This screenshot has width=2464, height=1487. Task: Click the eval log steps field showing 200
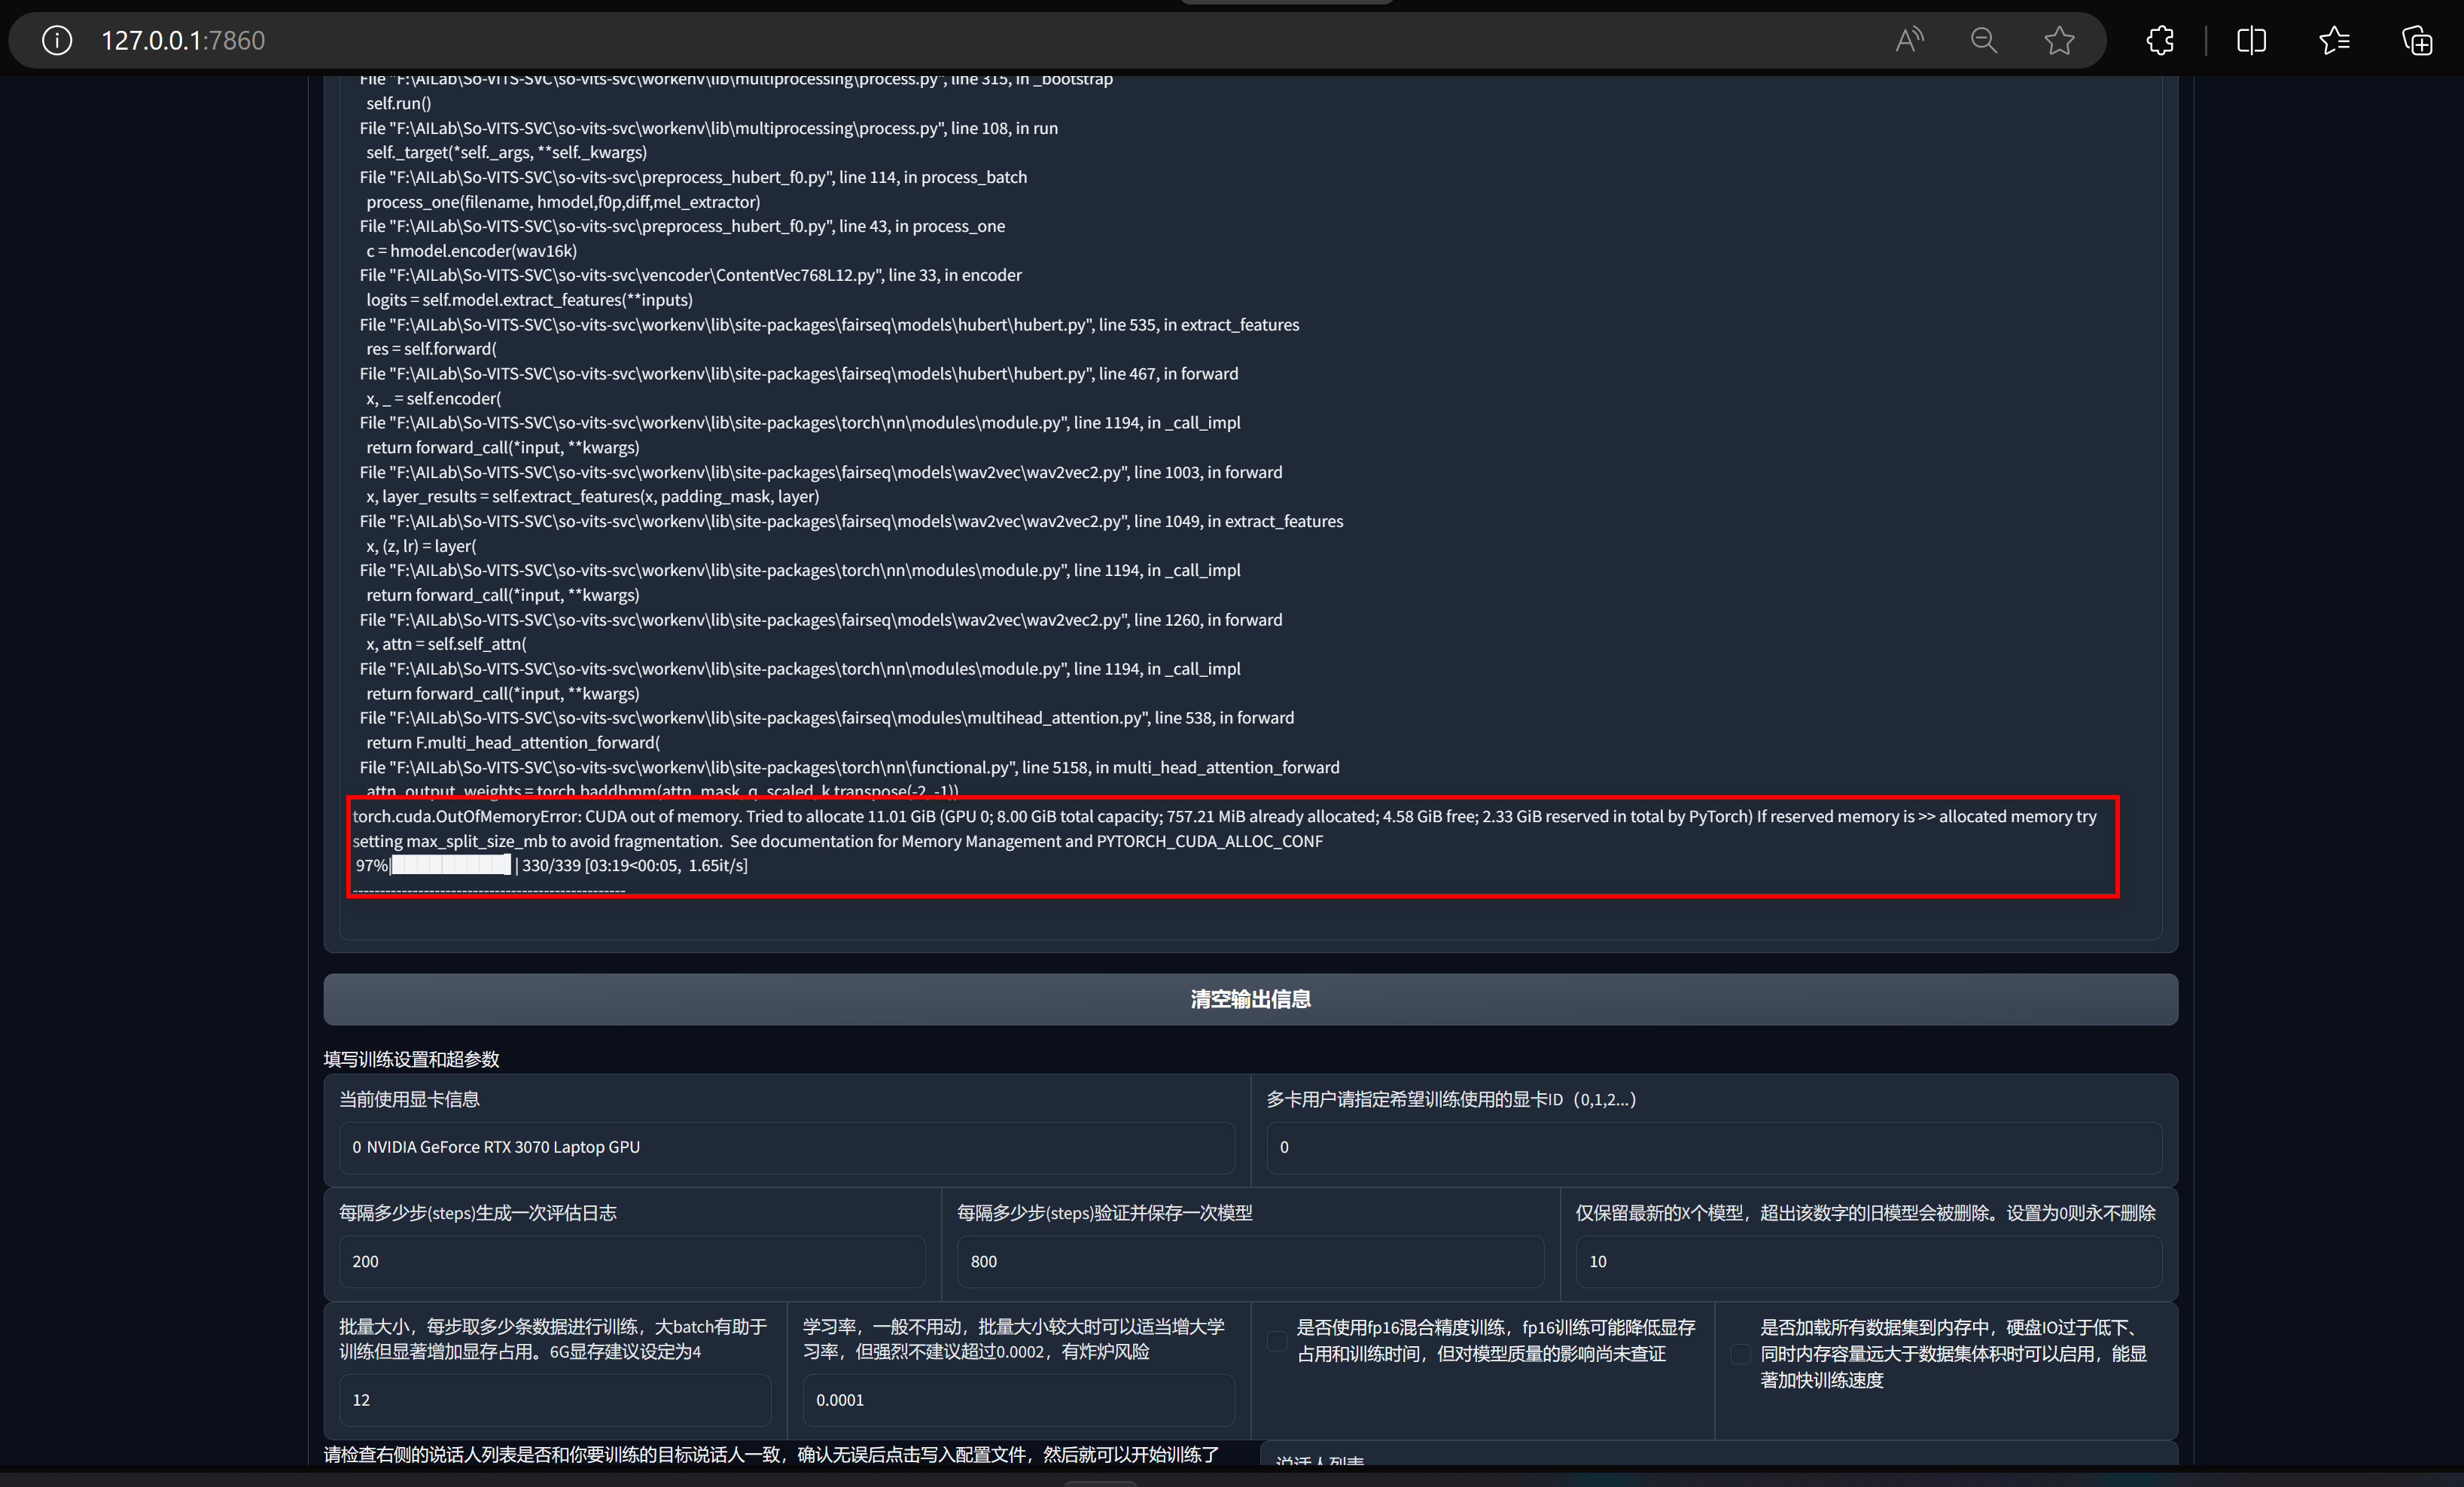(x=632, y=1261)
